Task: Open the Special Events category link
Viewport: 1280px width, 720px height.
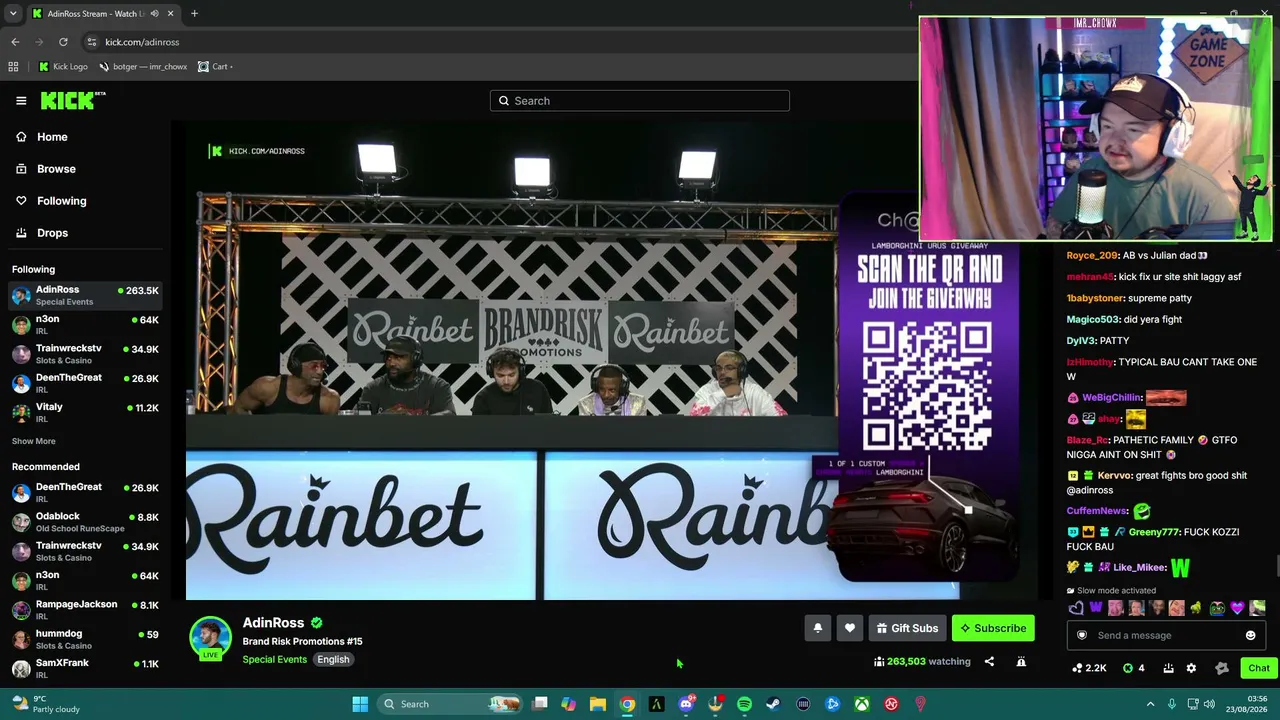Action: [x=274, y=660]
